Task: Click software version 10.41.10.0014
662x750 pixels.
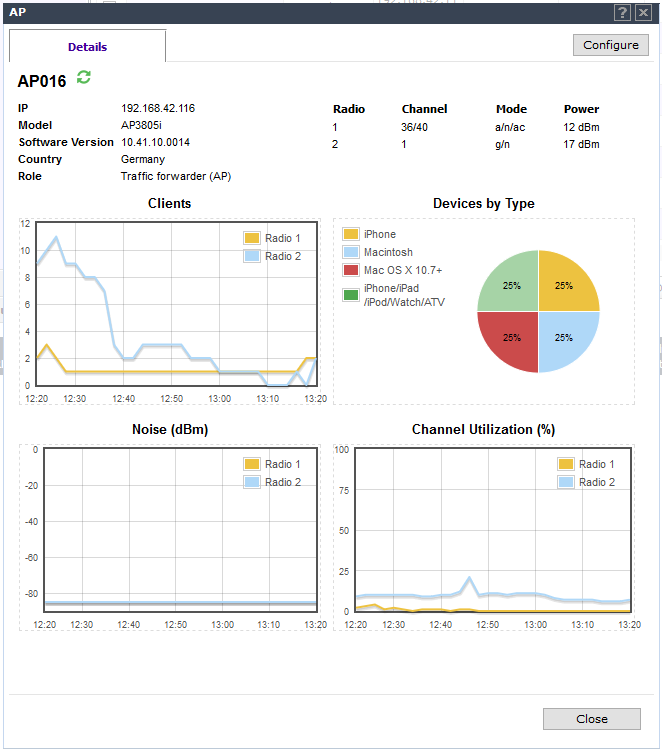Action: click(x=155, y=142)
